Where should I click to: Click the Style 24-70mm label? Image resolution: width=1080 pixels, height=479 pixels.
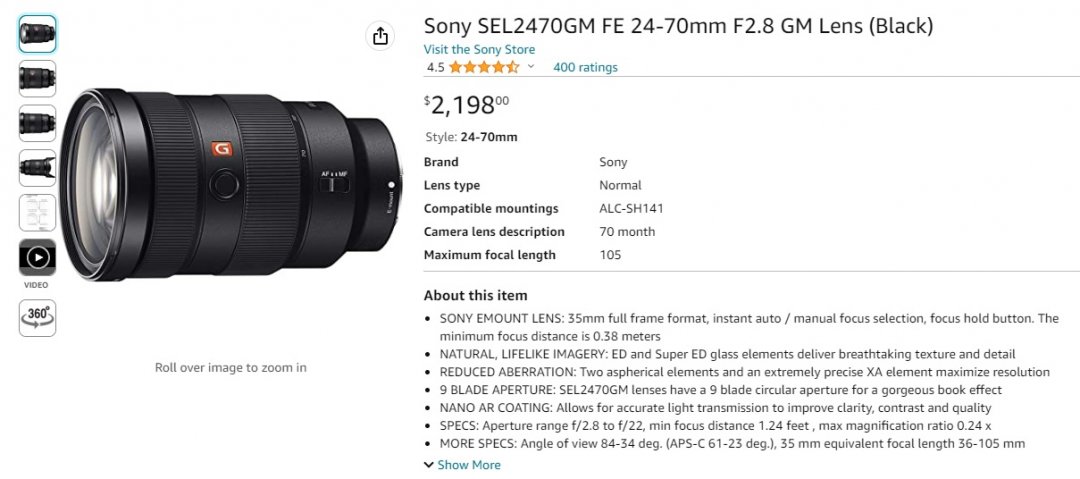click(471, 137)
